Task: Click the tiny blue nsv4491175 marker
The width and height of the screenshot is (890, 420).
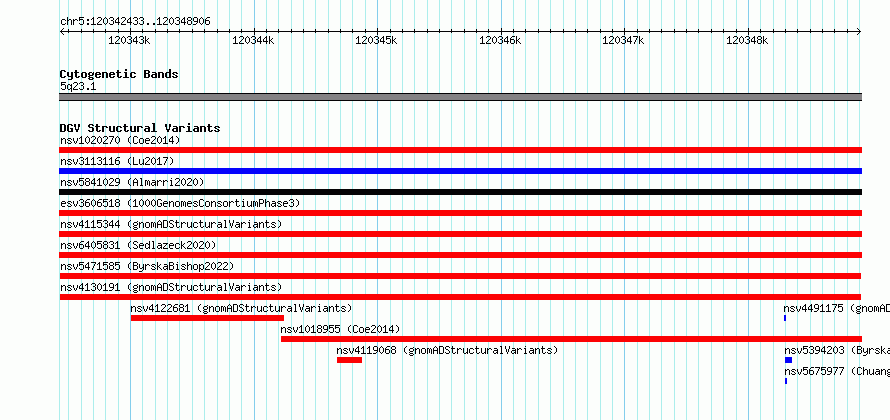Action: pos(785,318)
